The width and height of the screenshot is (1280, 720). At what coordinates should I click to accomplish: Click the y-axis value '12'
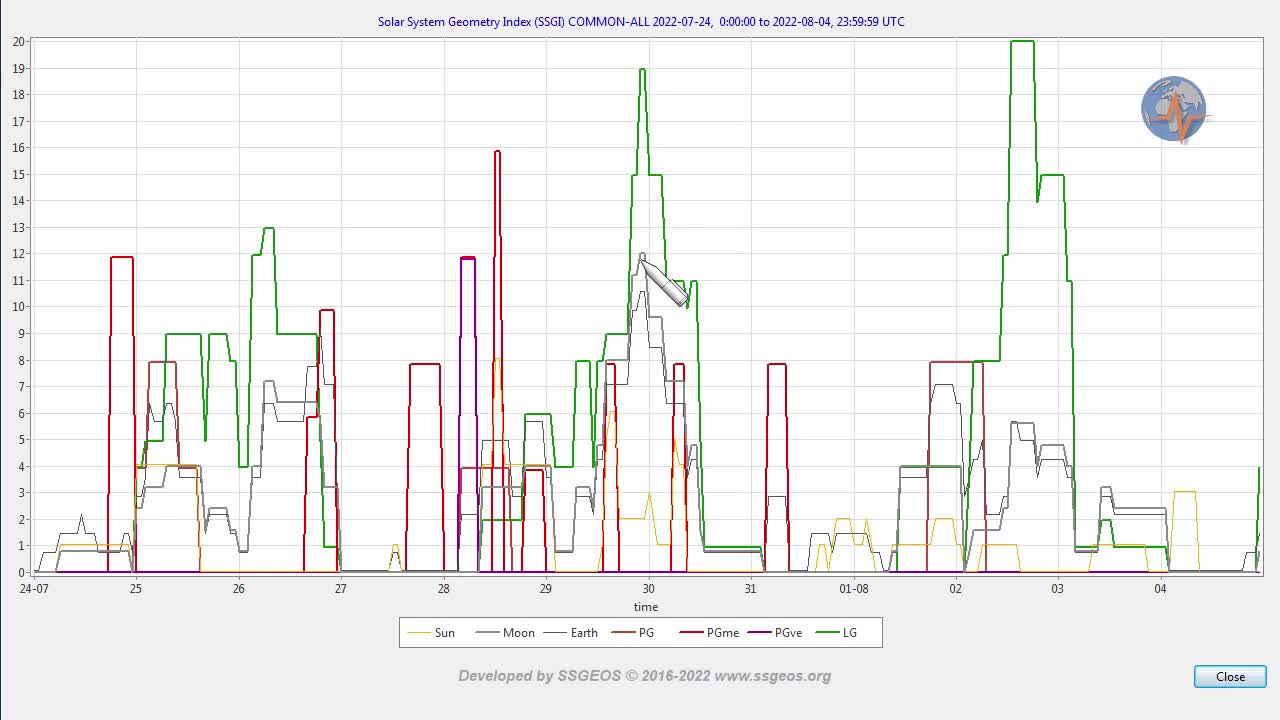pyautogui.click(x=18, y=254)
